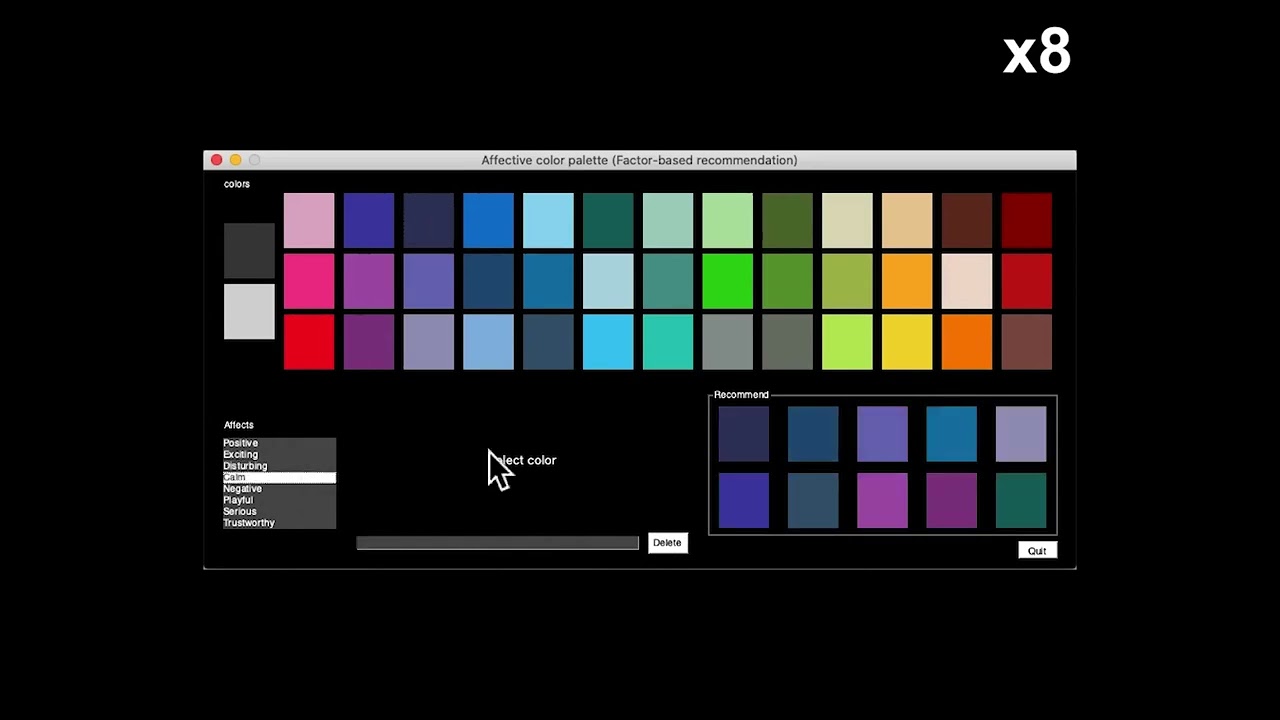This screenshot has width=1280, height=720.
Task: Choose the medium gray swatch in bottom row
Action: click(x=728, y=342)
